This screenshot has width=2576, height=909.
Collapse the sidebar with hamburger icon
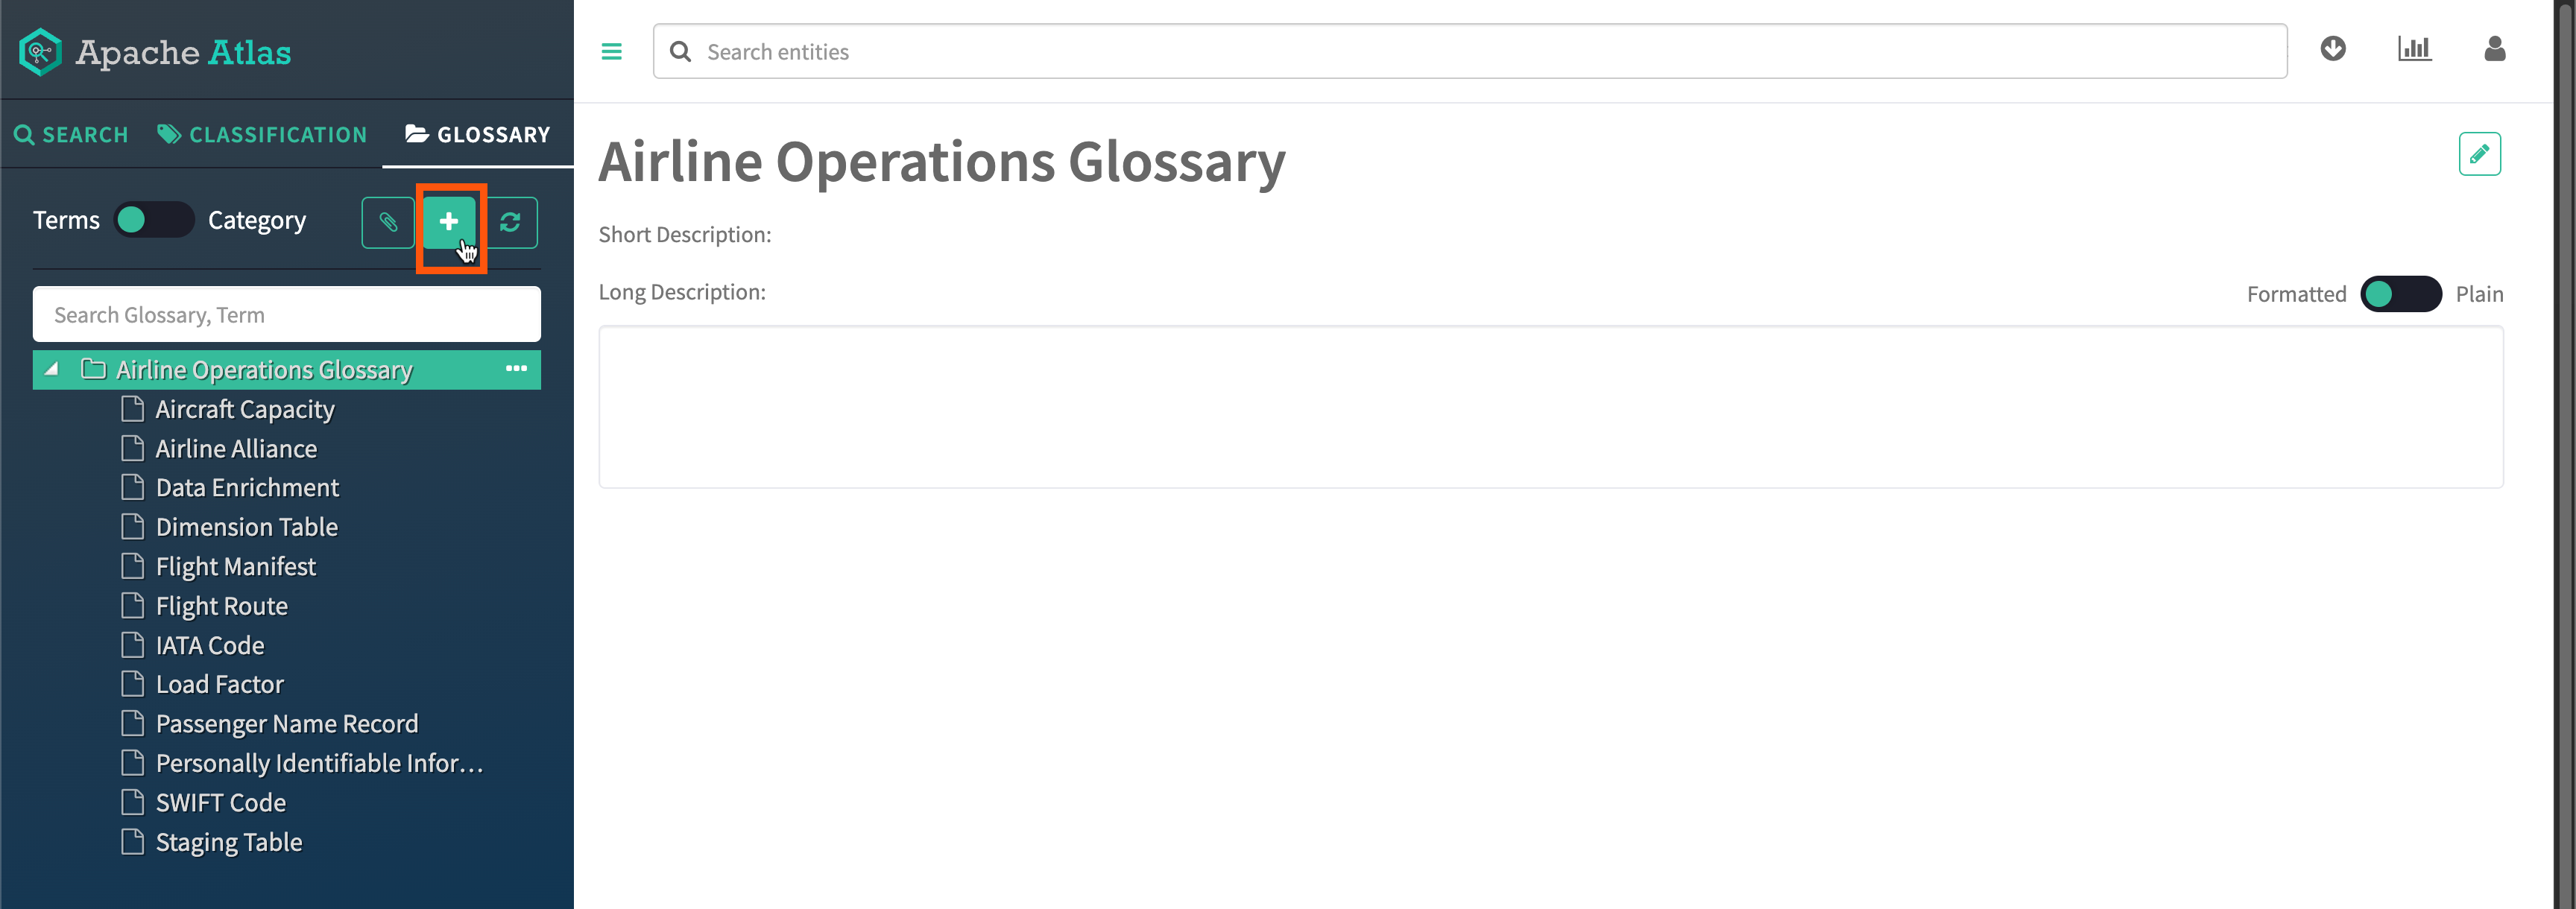(x=611, y=52)
